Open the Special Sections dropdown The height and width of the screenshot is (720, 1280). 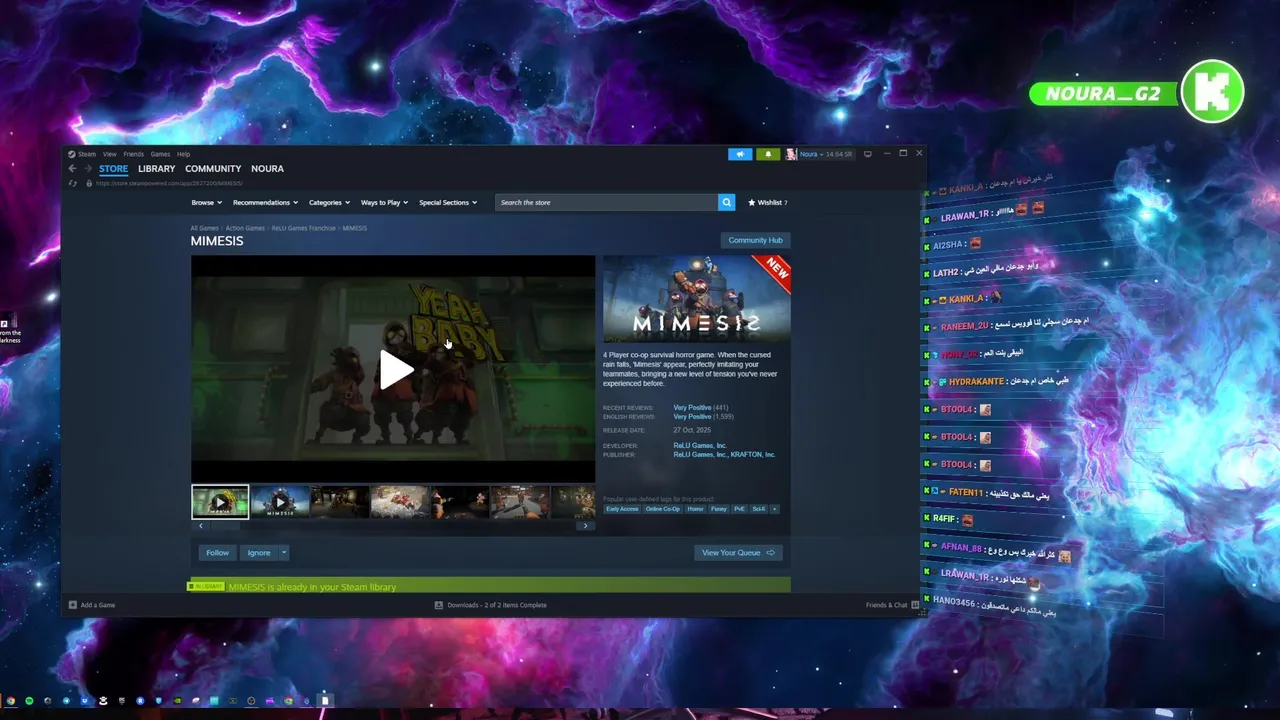click(448, 202)
